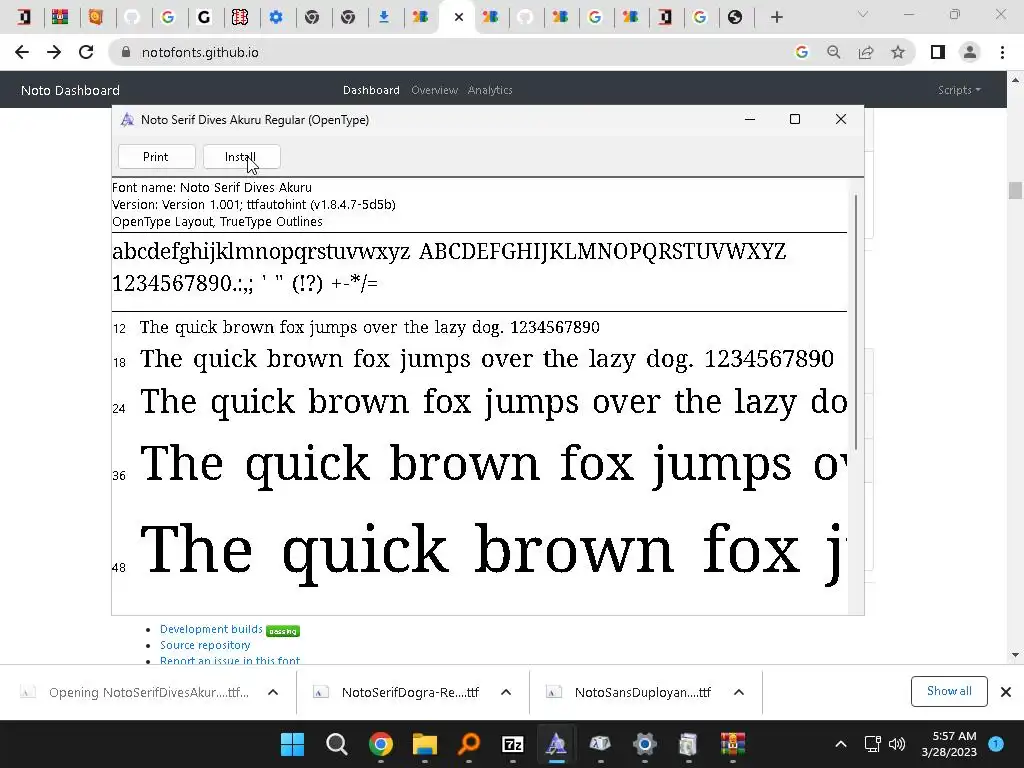Open the Source repository link

click(205, 645)
